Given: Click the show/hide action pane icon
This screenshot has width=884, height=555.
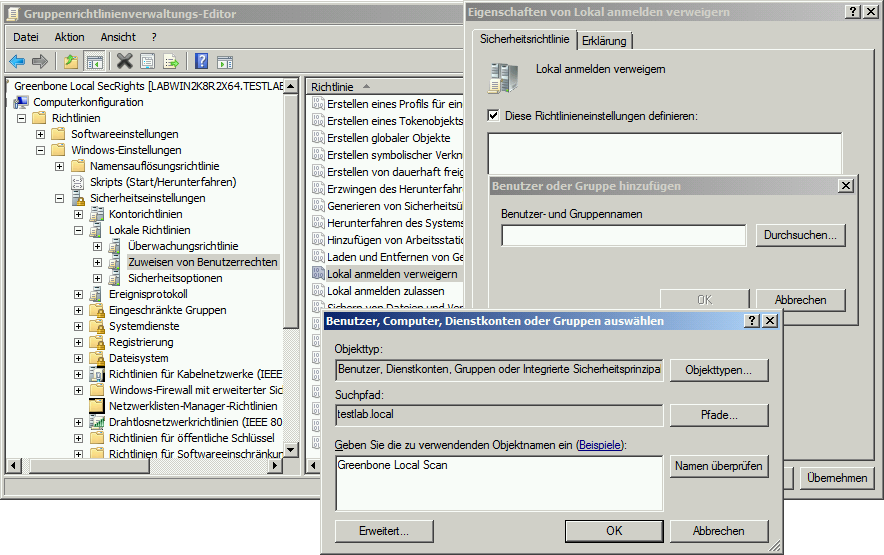Looking at the screenshot, I should tap(225, 62).
